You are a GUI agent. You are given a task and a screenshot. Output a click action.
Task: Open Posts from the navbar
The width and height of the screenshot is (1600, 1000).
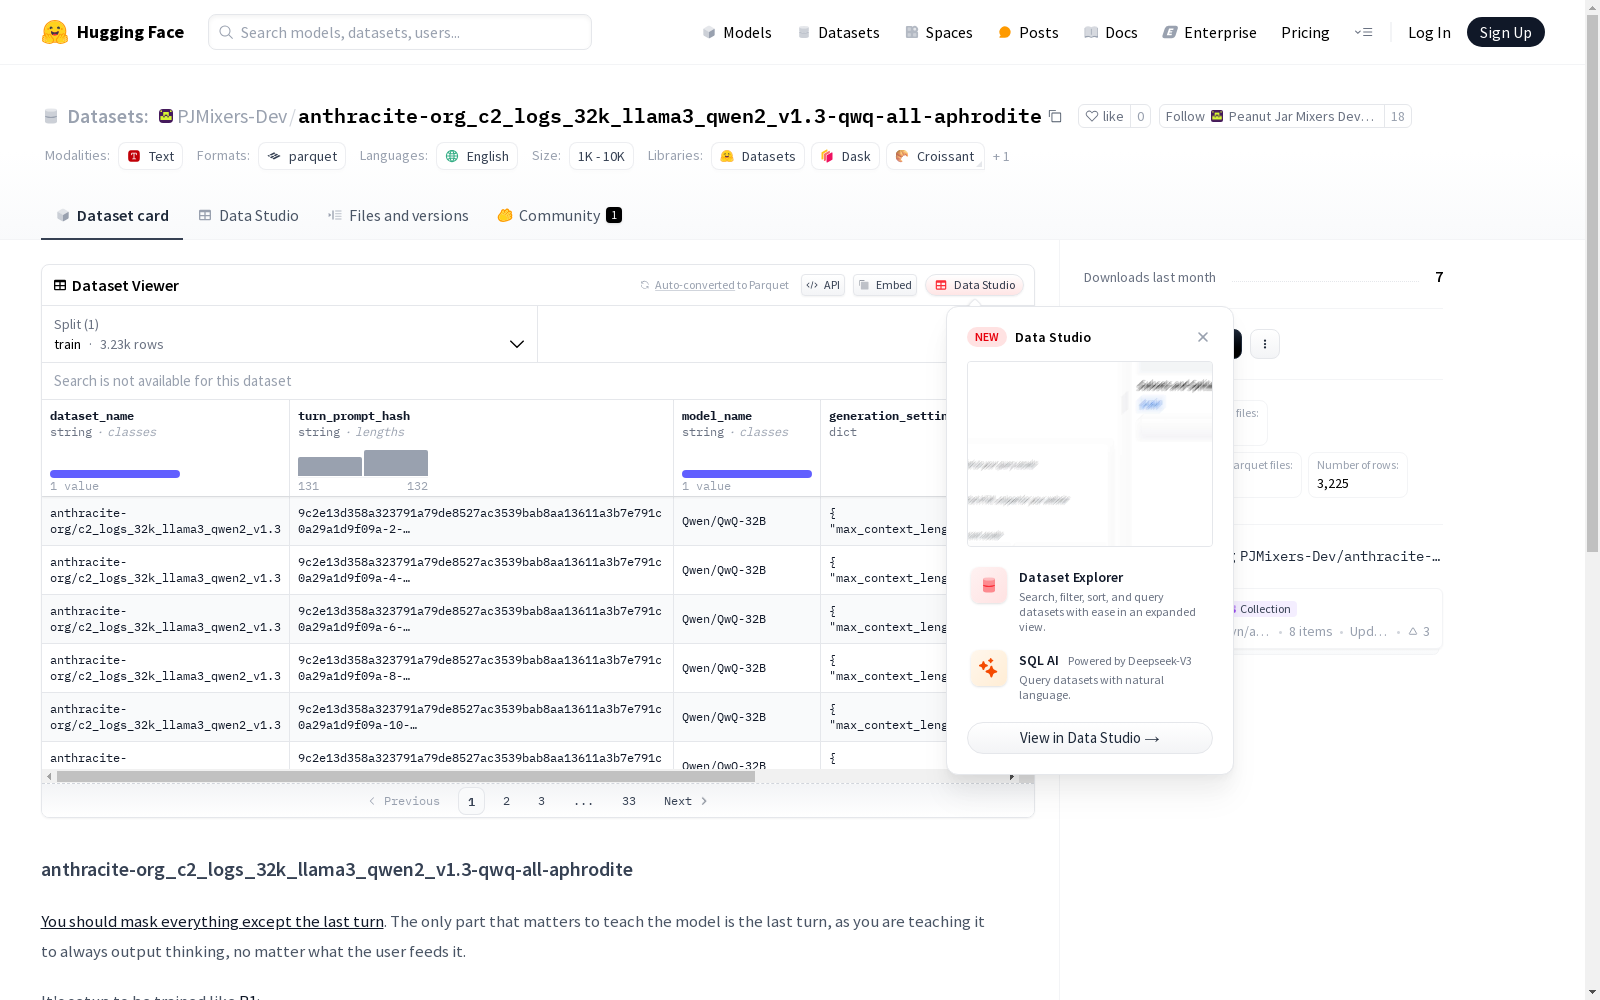click(1028, 32)
